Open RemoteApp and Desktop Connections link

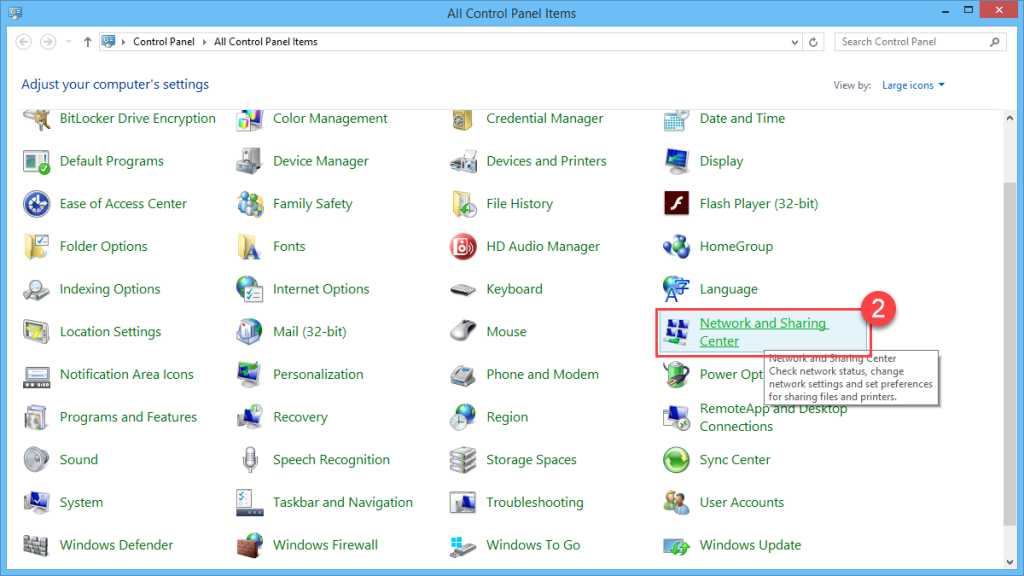pos(773,418)
